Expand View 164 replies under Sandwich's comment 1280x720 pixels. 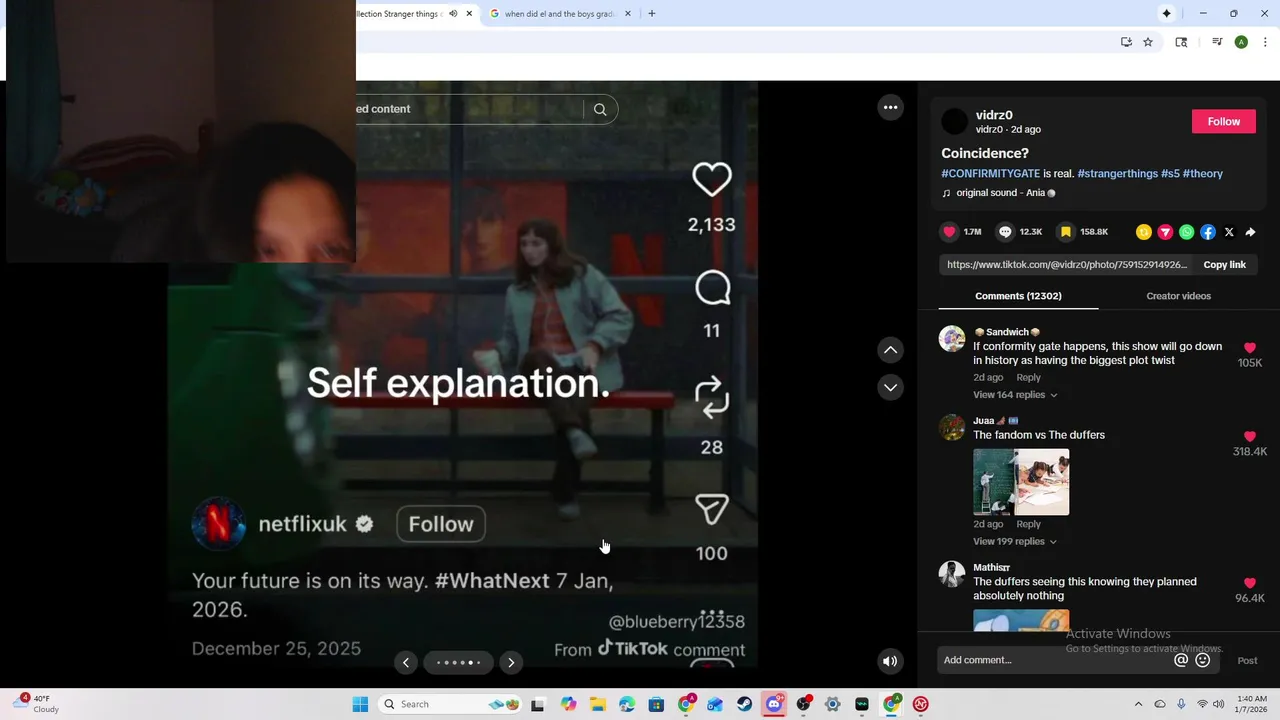1015,395
